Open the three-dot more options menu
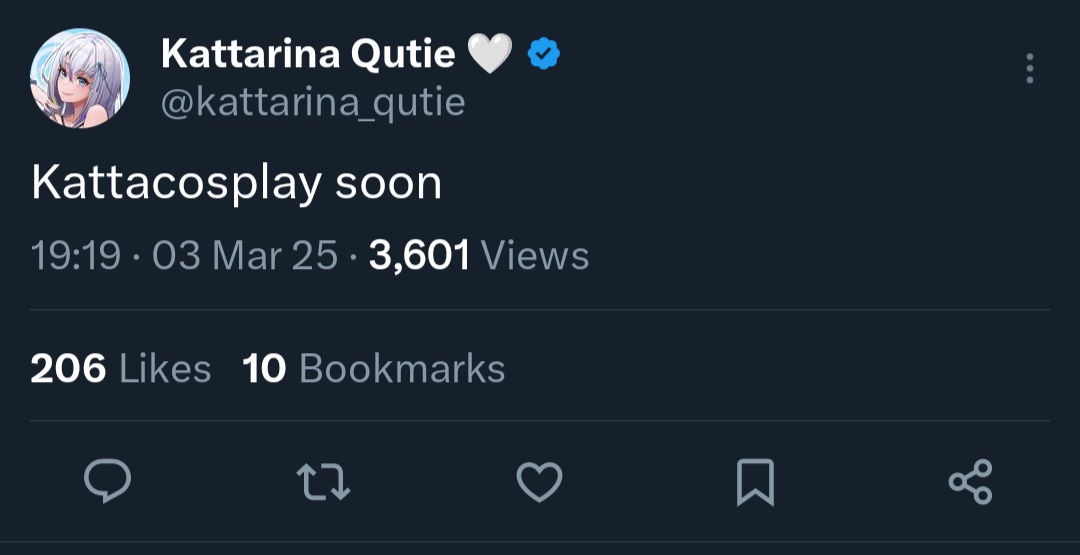Viewport: 1080px width, 555px height. tap(1029, 68)
